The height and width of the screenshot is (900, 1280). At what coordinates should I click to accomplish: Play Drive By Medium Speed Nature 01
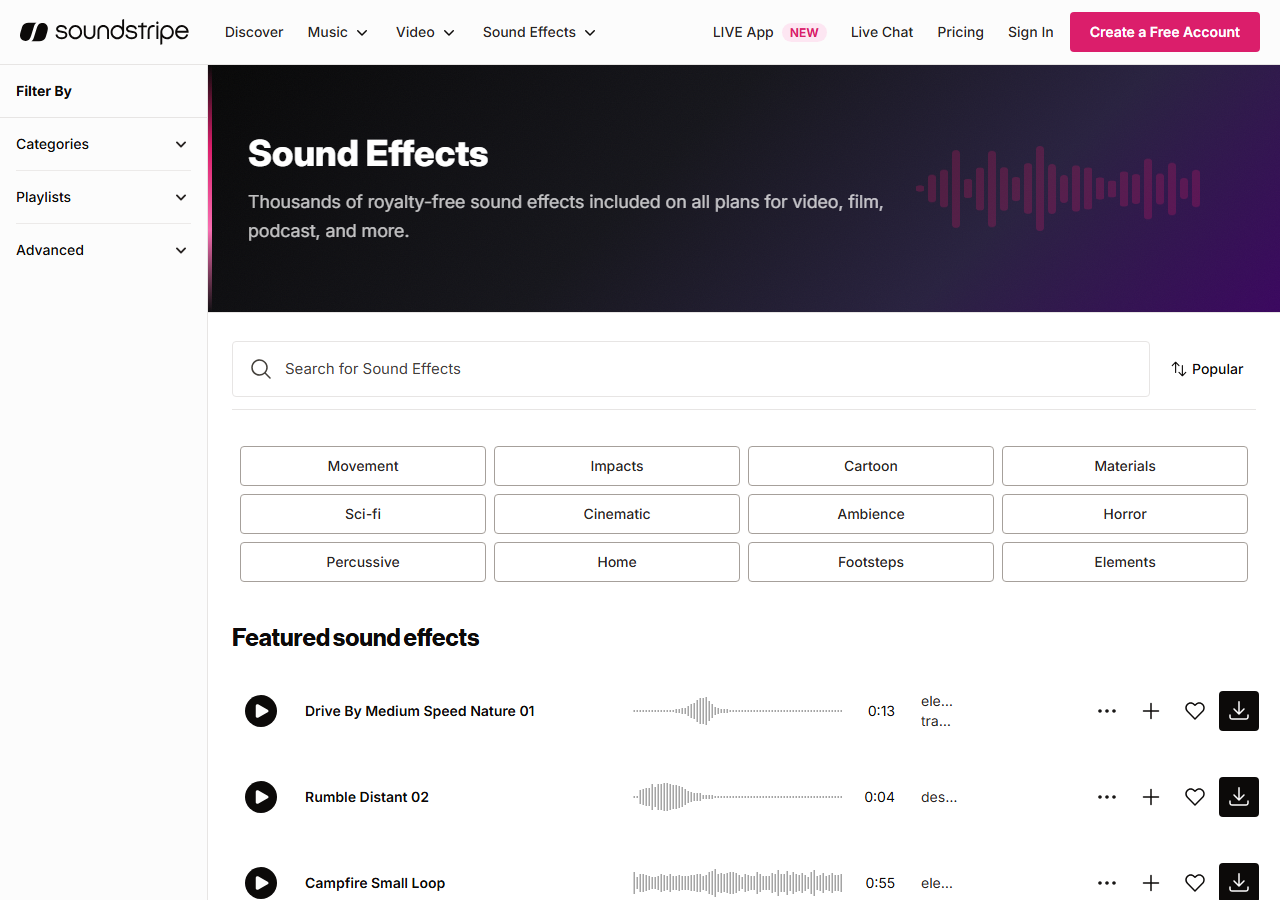point(261,711)
